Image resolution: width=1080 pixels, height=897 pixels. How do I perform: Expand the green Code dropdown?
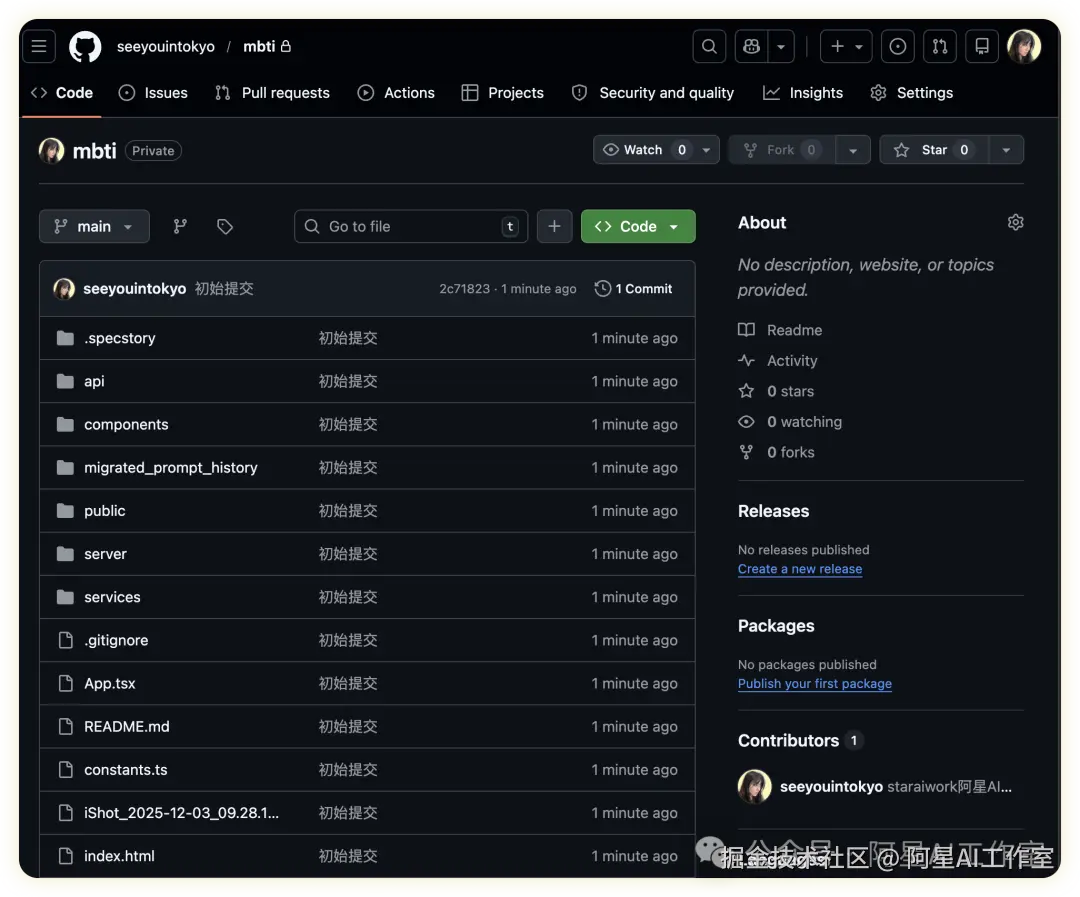click(x=637, y=227)
